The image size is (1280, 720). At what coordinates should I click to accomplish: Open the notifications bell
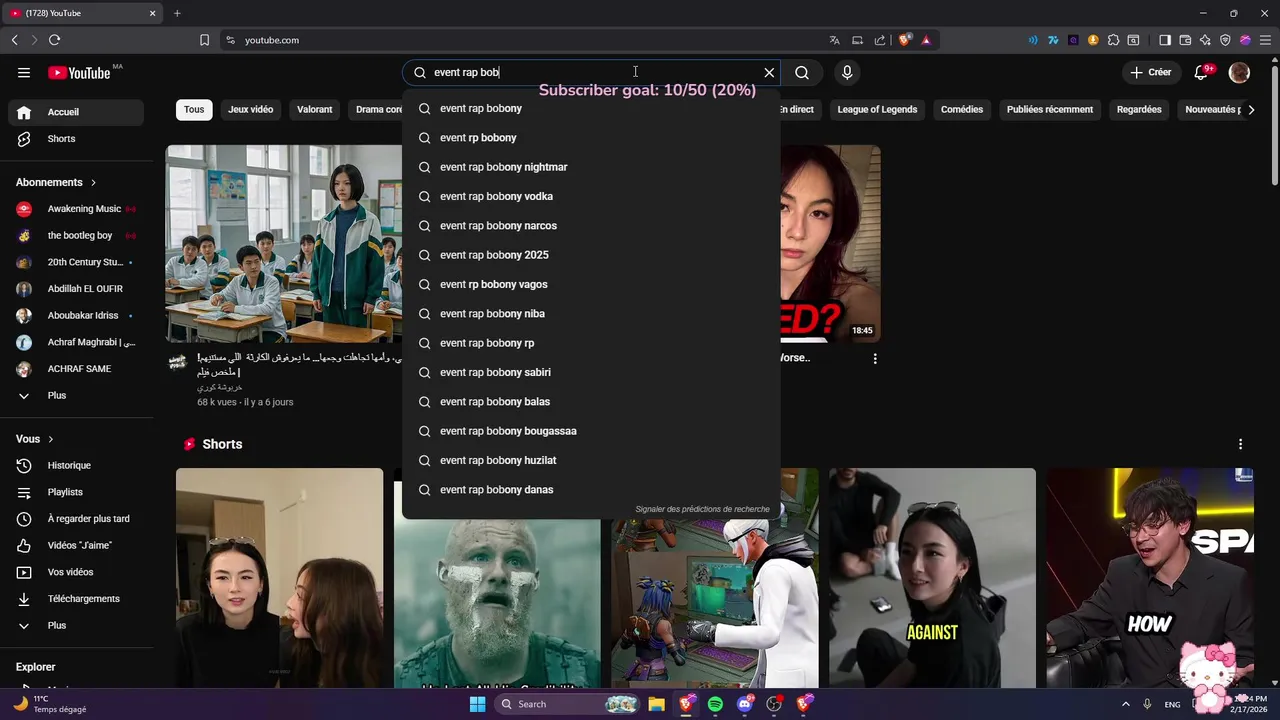coord(1202,72)
